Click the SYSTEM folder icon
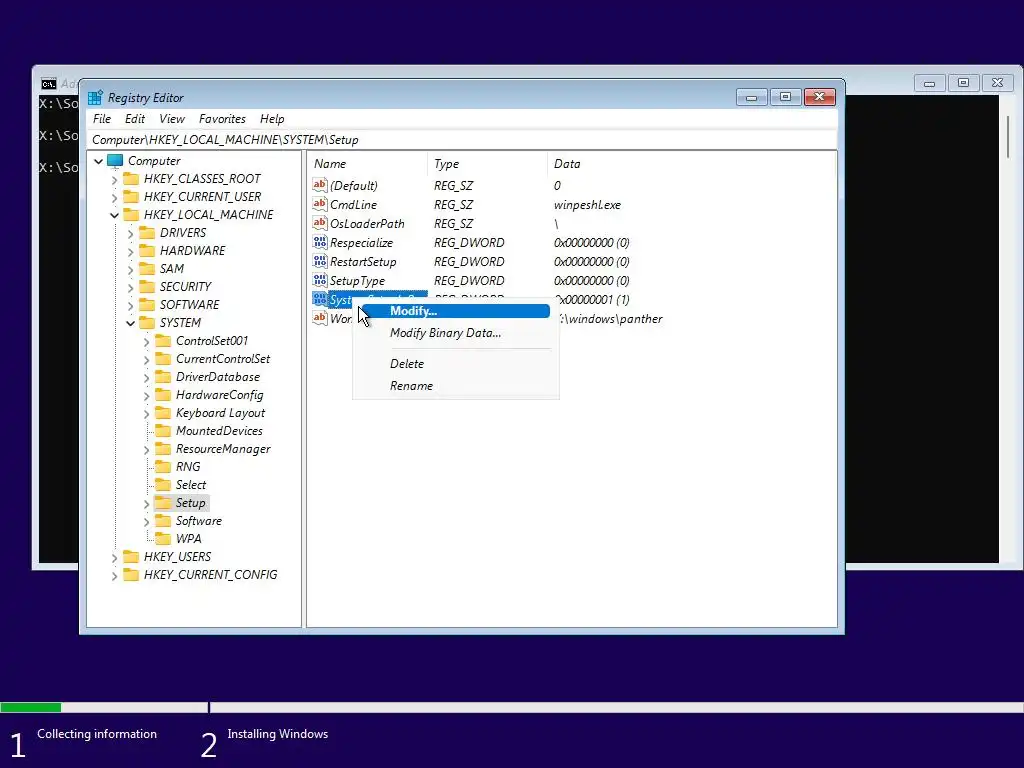1024x768 pixels. [148, 323]
